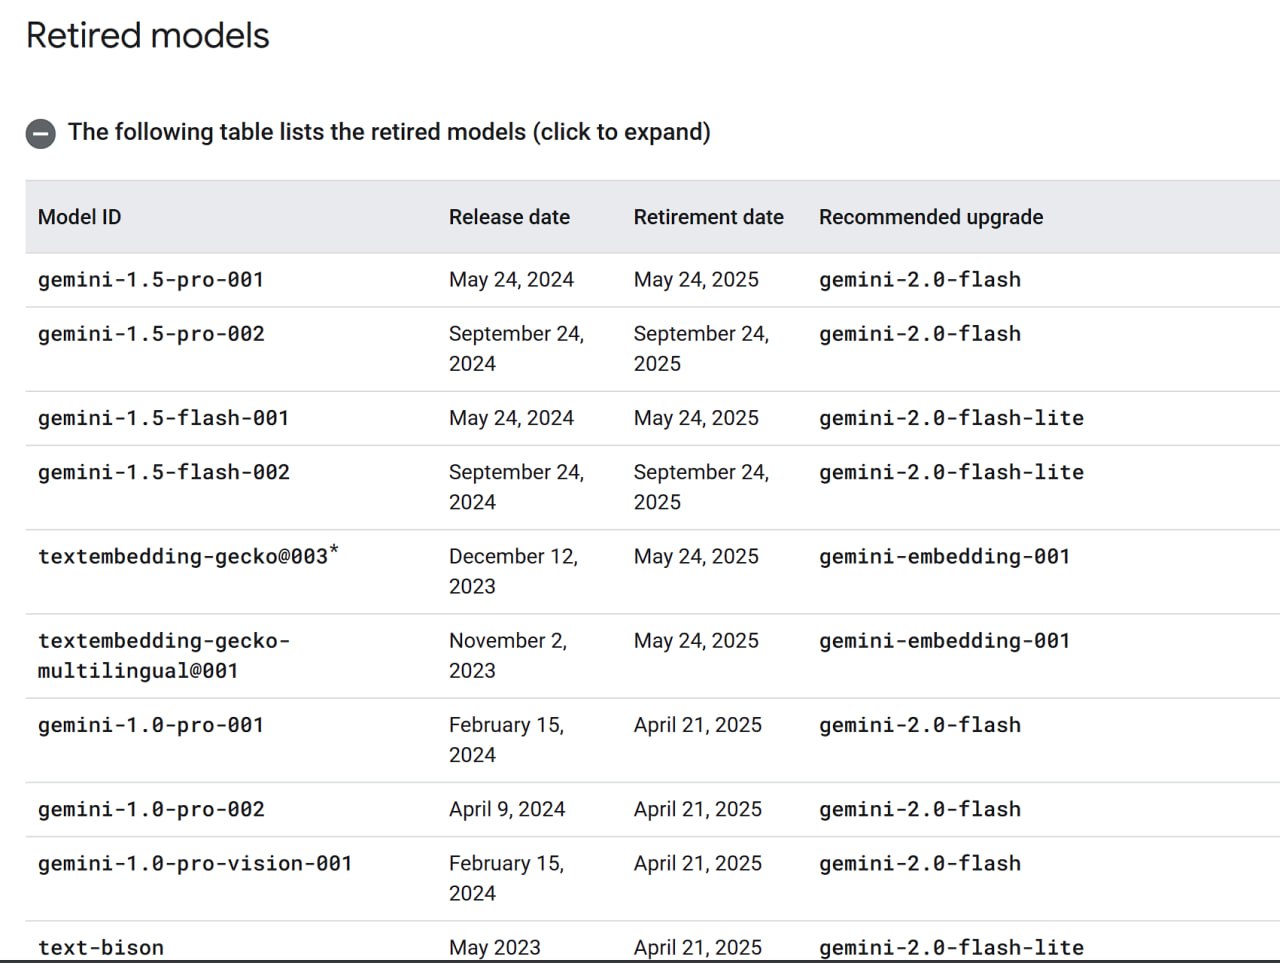Click gemini-2.0-flash-lite upgrade in gemini-1.5-flash-001 row

[950, 418]
